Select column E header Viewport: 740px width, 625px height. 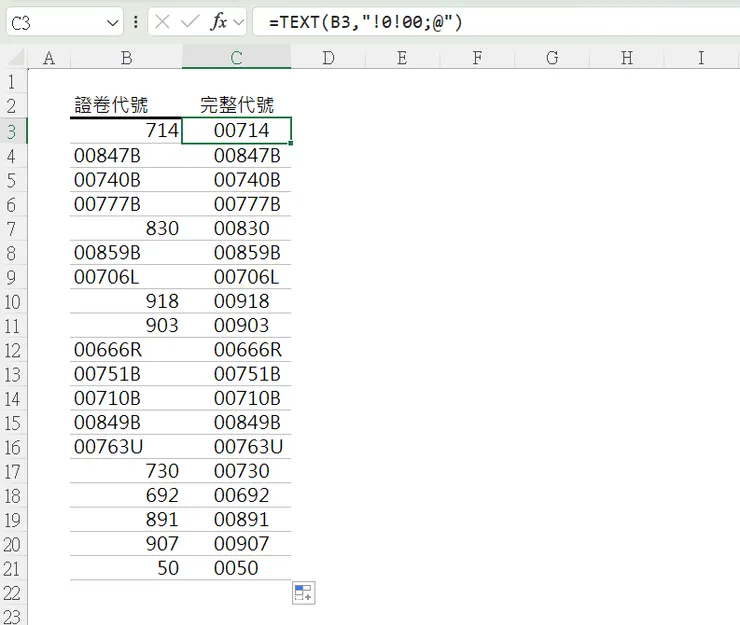click(402, 58)
